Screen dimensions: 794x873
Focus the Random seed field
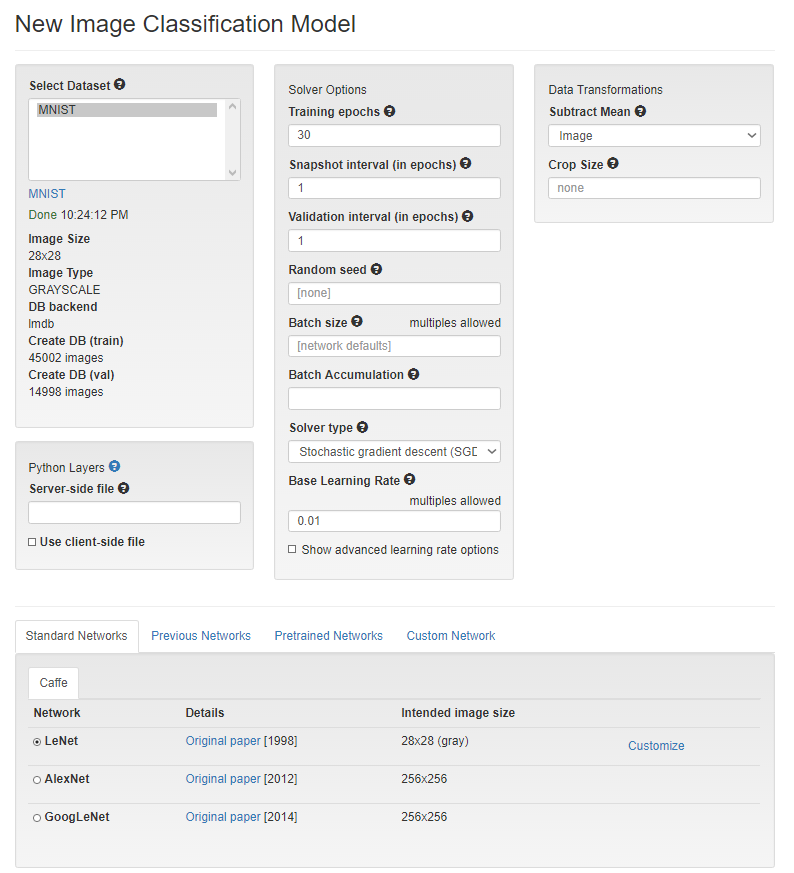click(x=394, y=293)
